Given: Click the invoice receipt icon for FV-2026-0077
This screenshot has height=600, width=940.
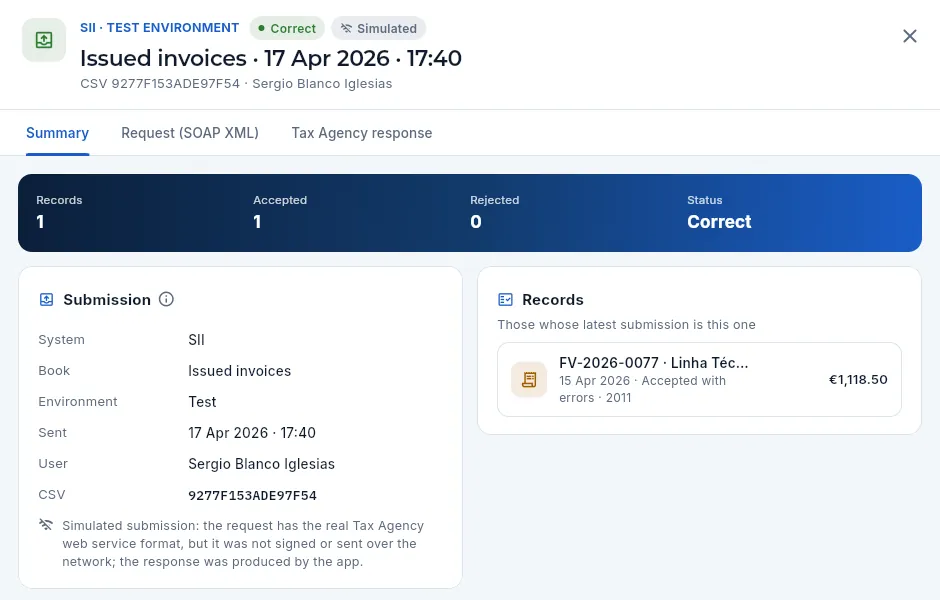Looking at the screenshot, I should pos(529,379).
